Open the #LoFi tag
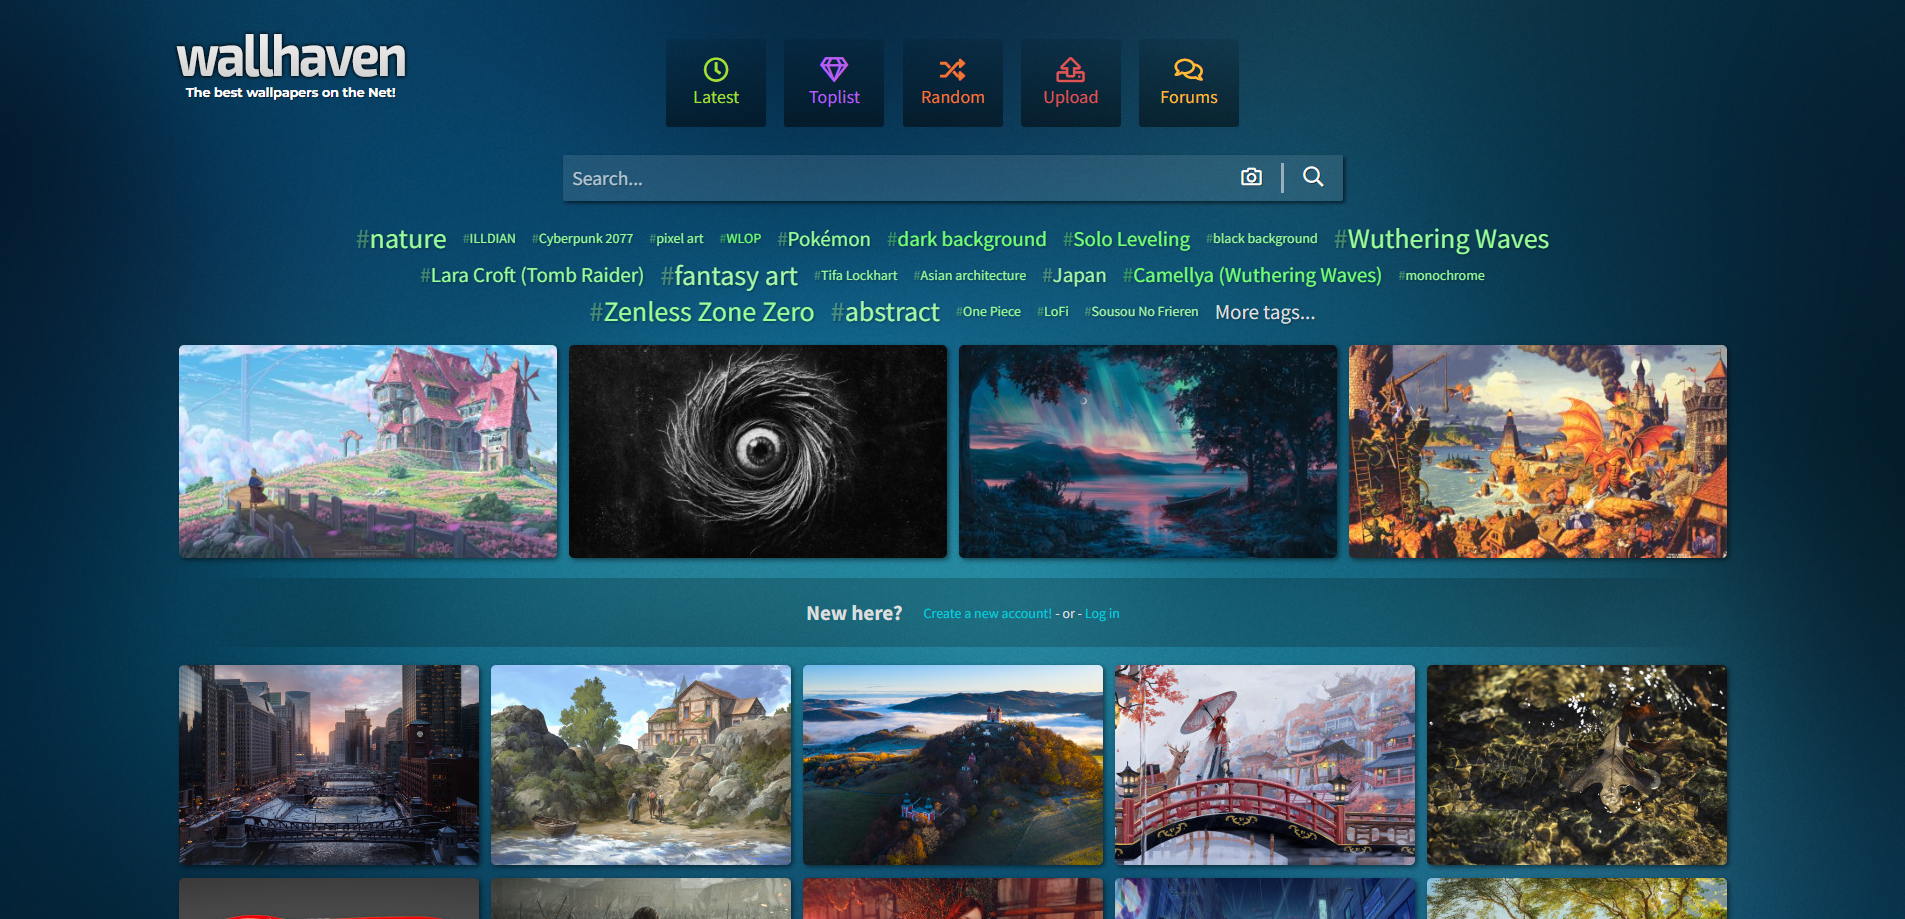The height and width of the screenshot is (919, 1905). tap(1053, 312)
